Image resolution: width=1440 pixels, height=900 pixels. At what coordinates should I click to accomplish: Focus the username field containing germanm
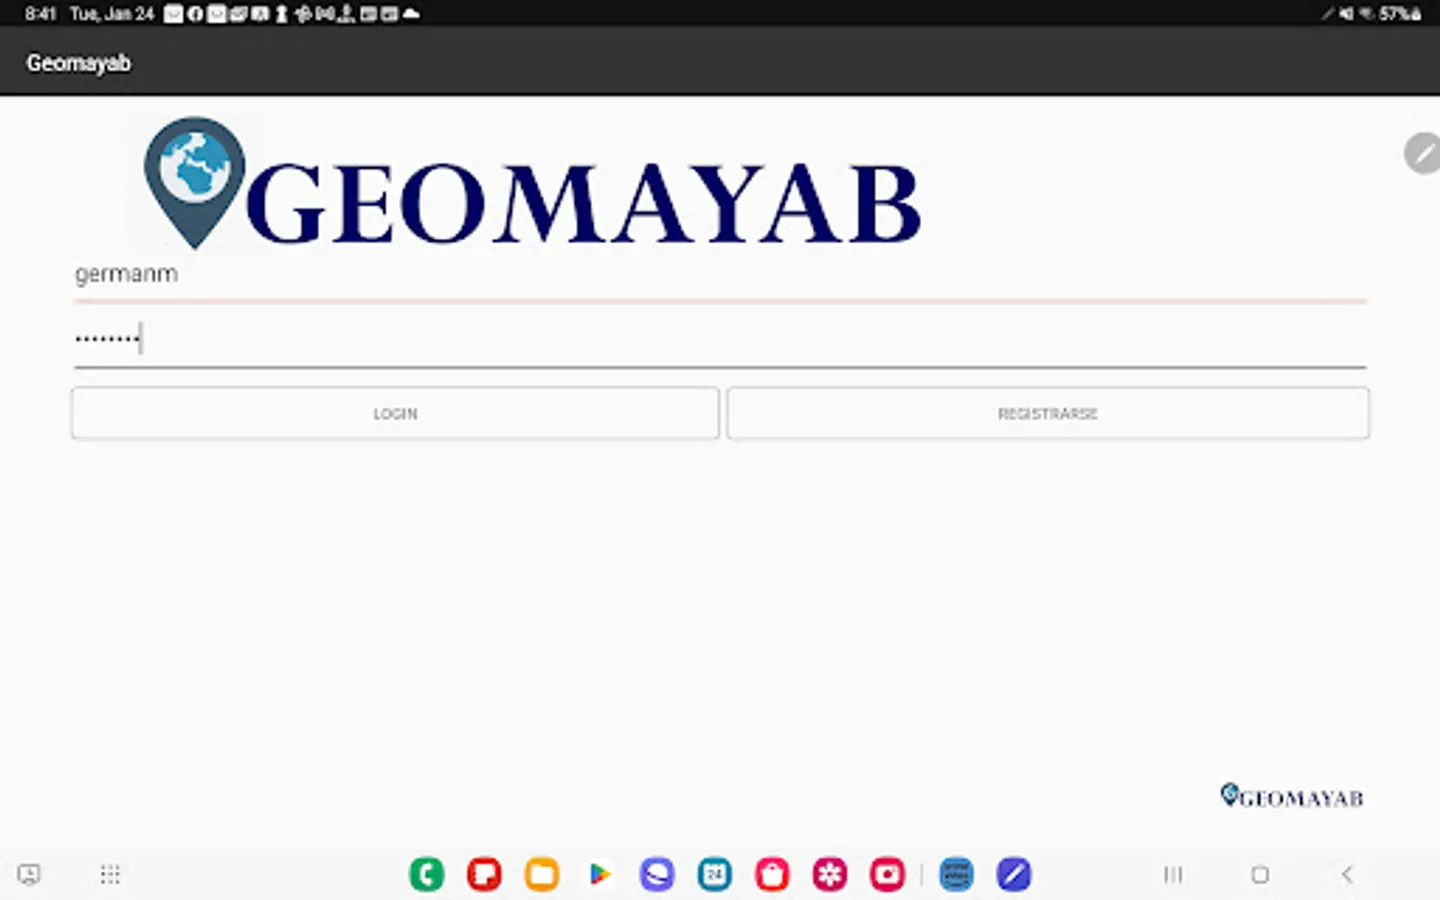pyautogui.click(x=720, y=277)
